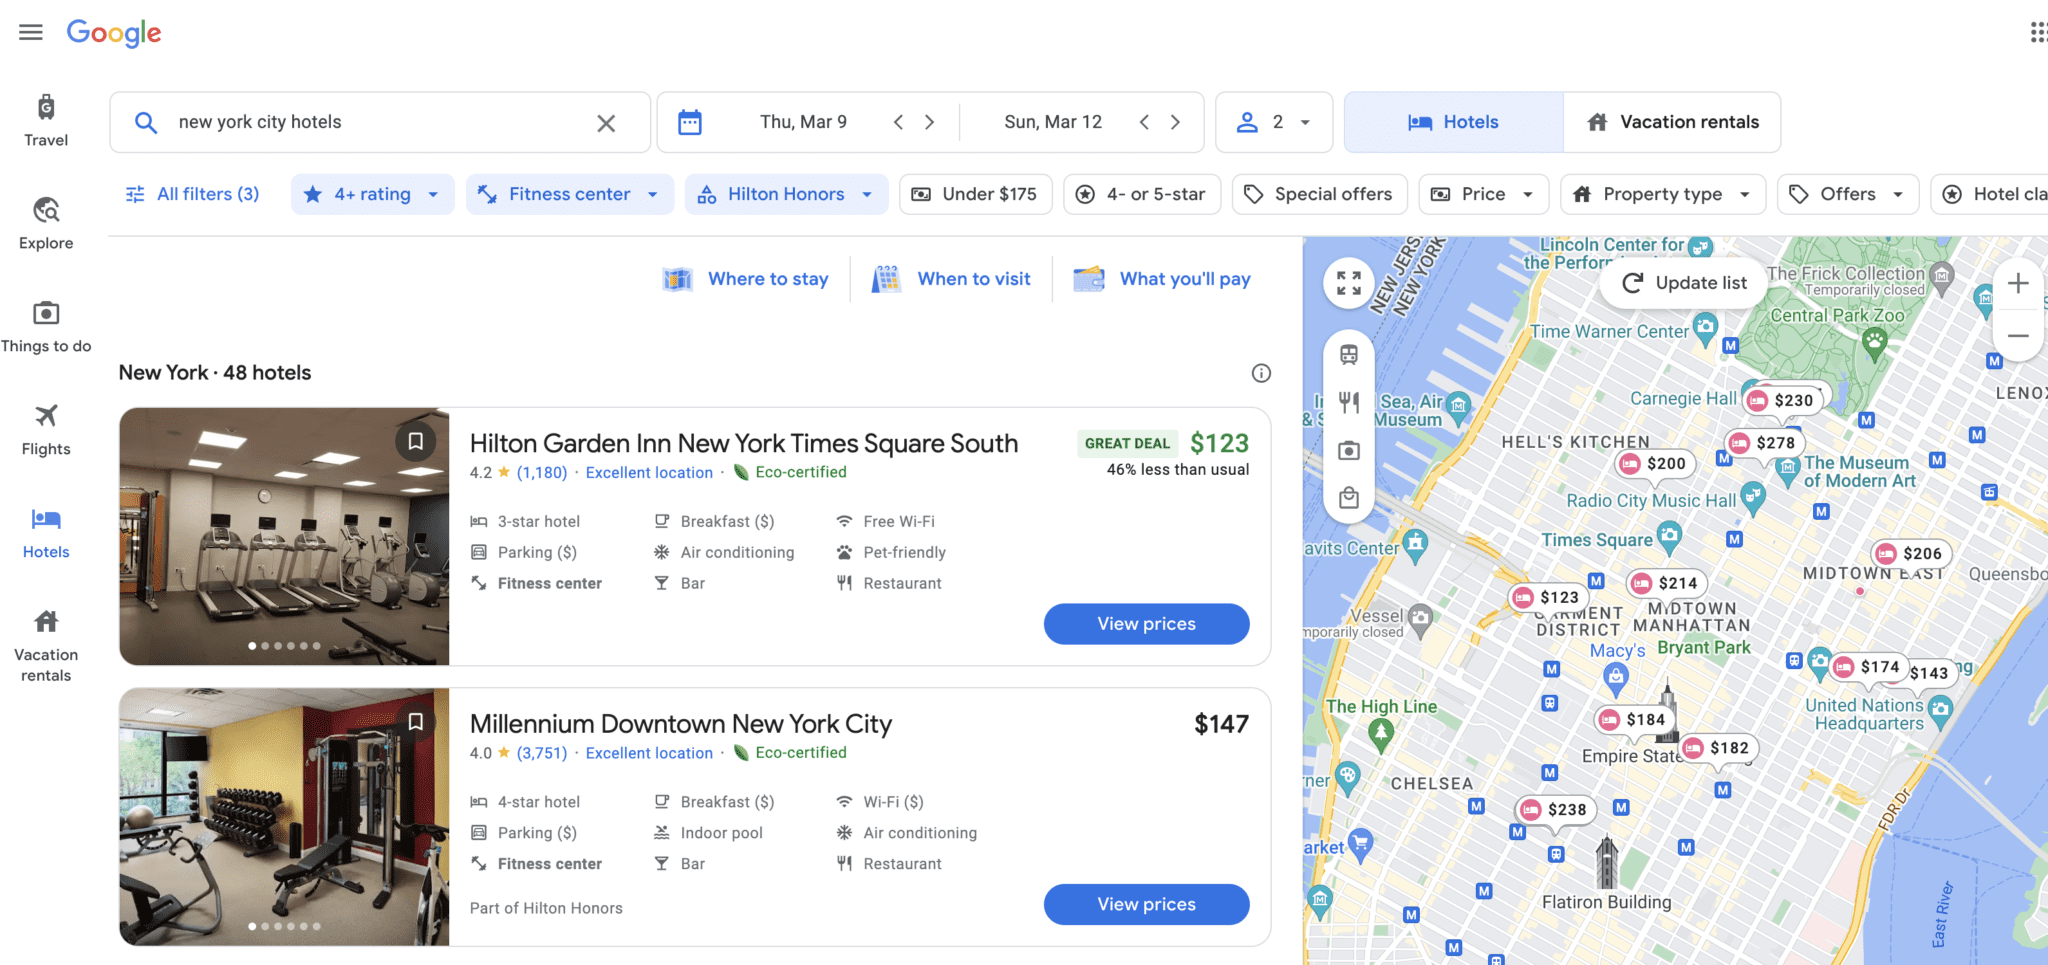Toggle the Special offers filter chip
The width and height of the screenshot is (2048, 965).
pos(1319,194)
